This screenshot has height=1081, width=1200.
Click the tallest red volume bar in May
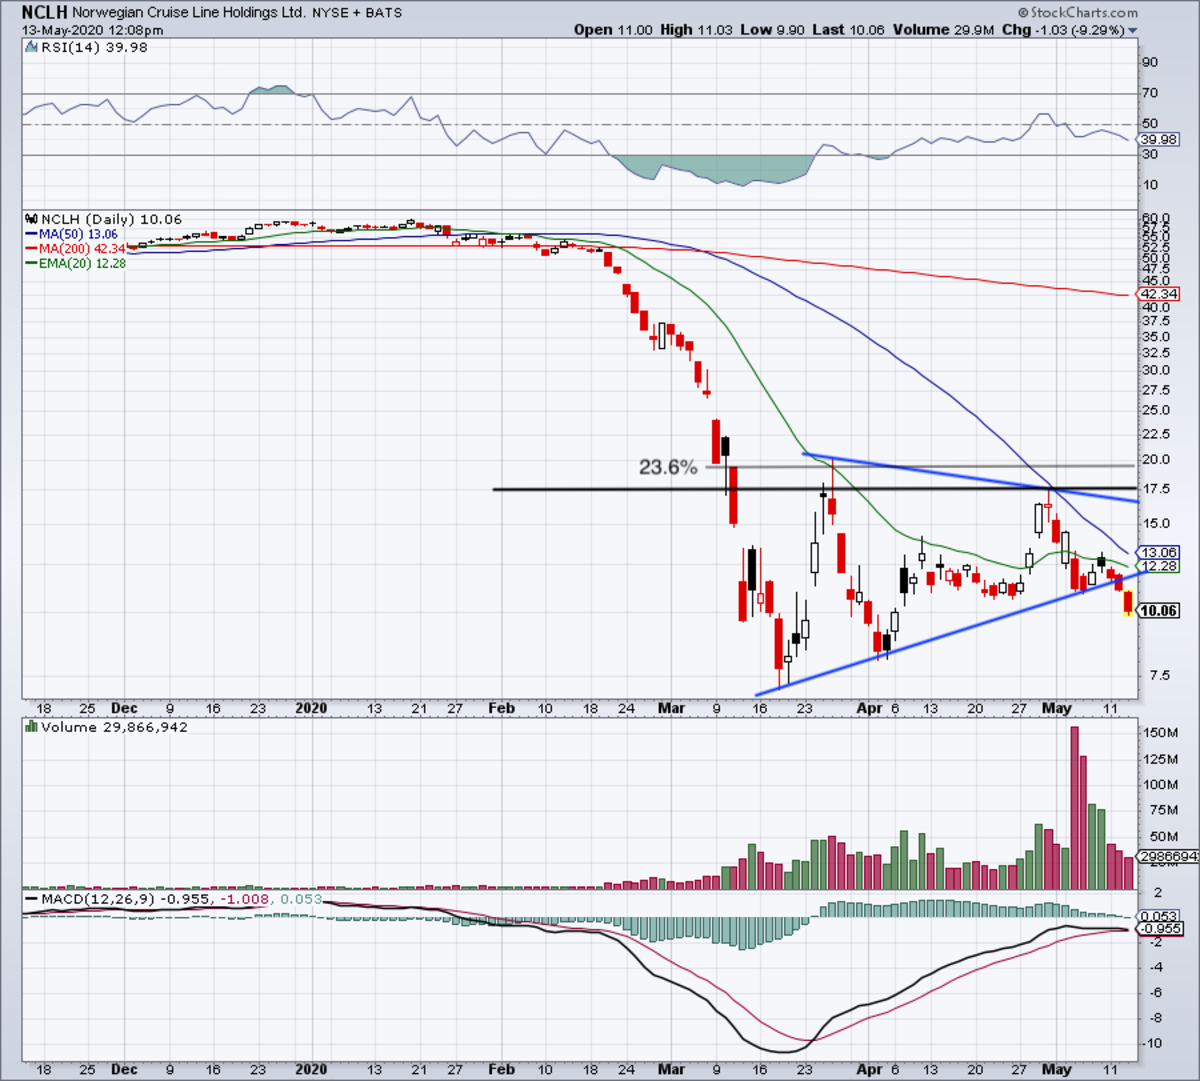(x=1075, y=808)
